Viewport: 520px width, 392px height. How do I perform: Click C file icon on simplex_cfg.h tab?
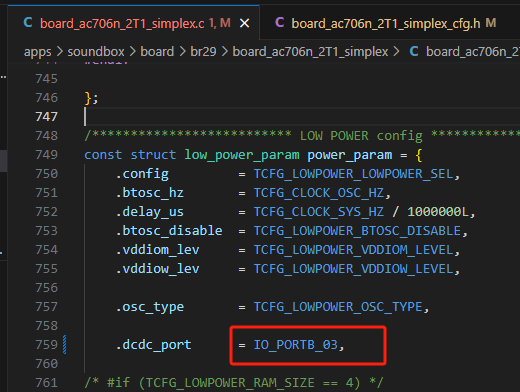[x=279, y=23]
